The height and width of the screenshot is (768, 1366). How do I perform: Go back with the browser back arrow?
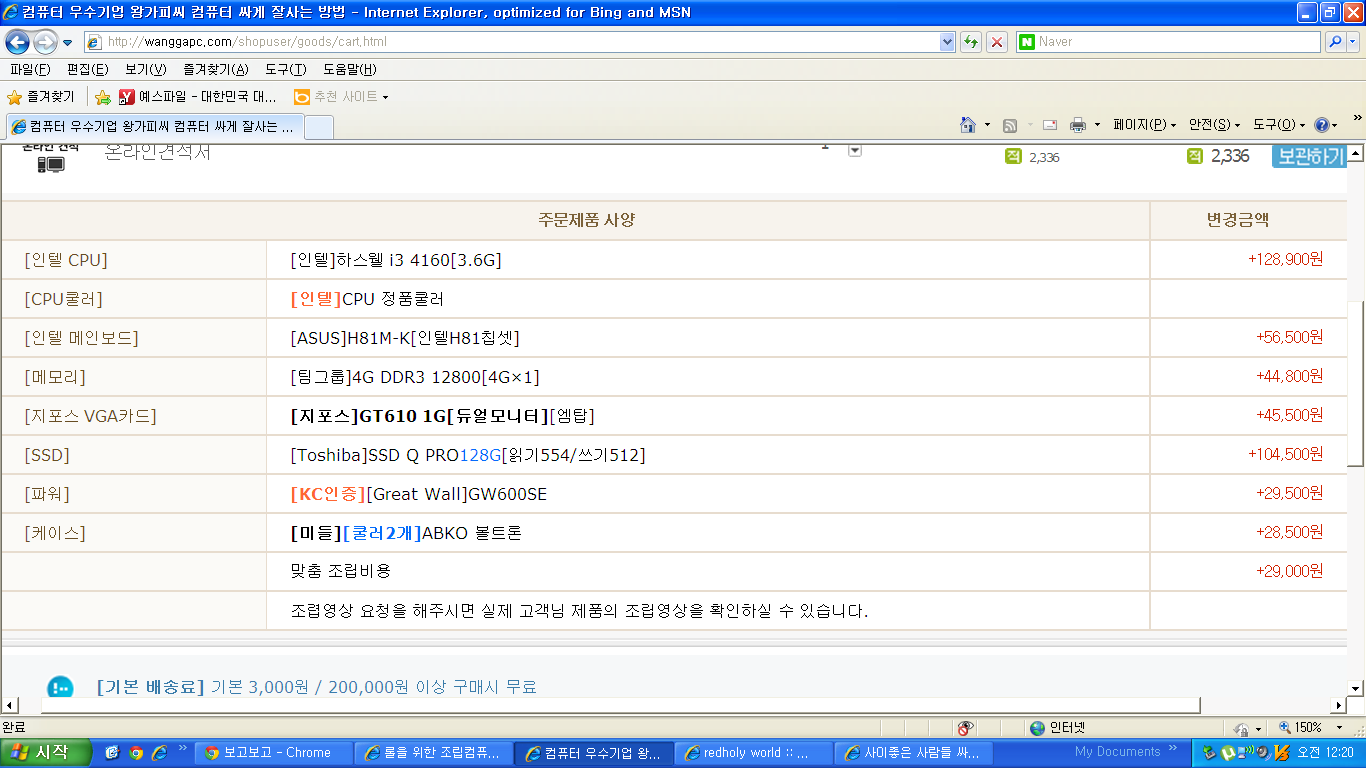pos(17,42)
